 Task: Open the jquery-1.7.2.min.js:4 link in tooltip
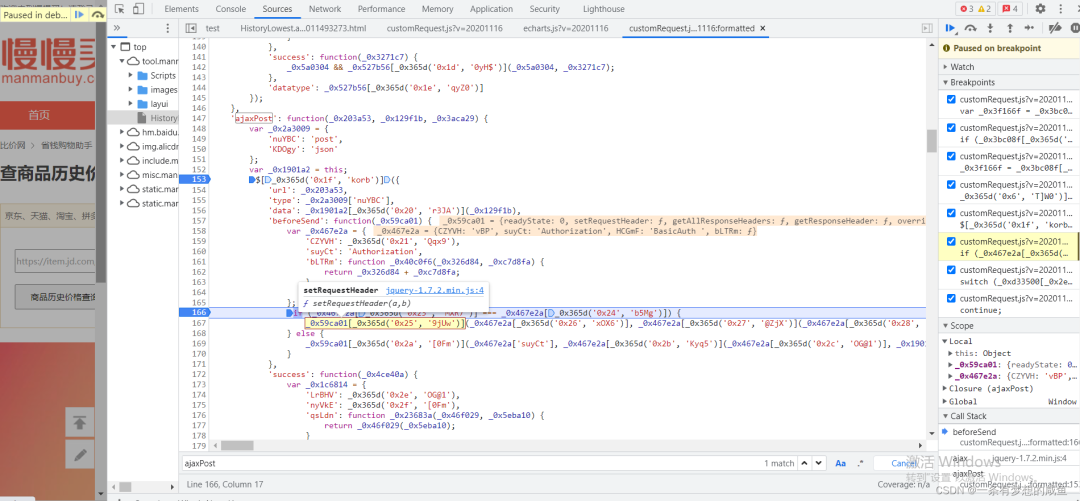(435, 290)
